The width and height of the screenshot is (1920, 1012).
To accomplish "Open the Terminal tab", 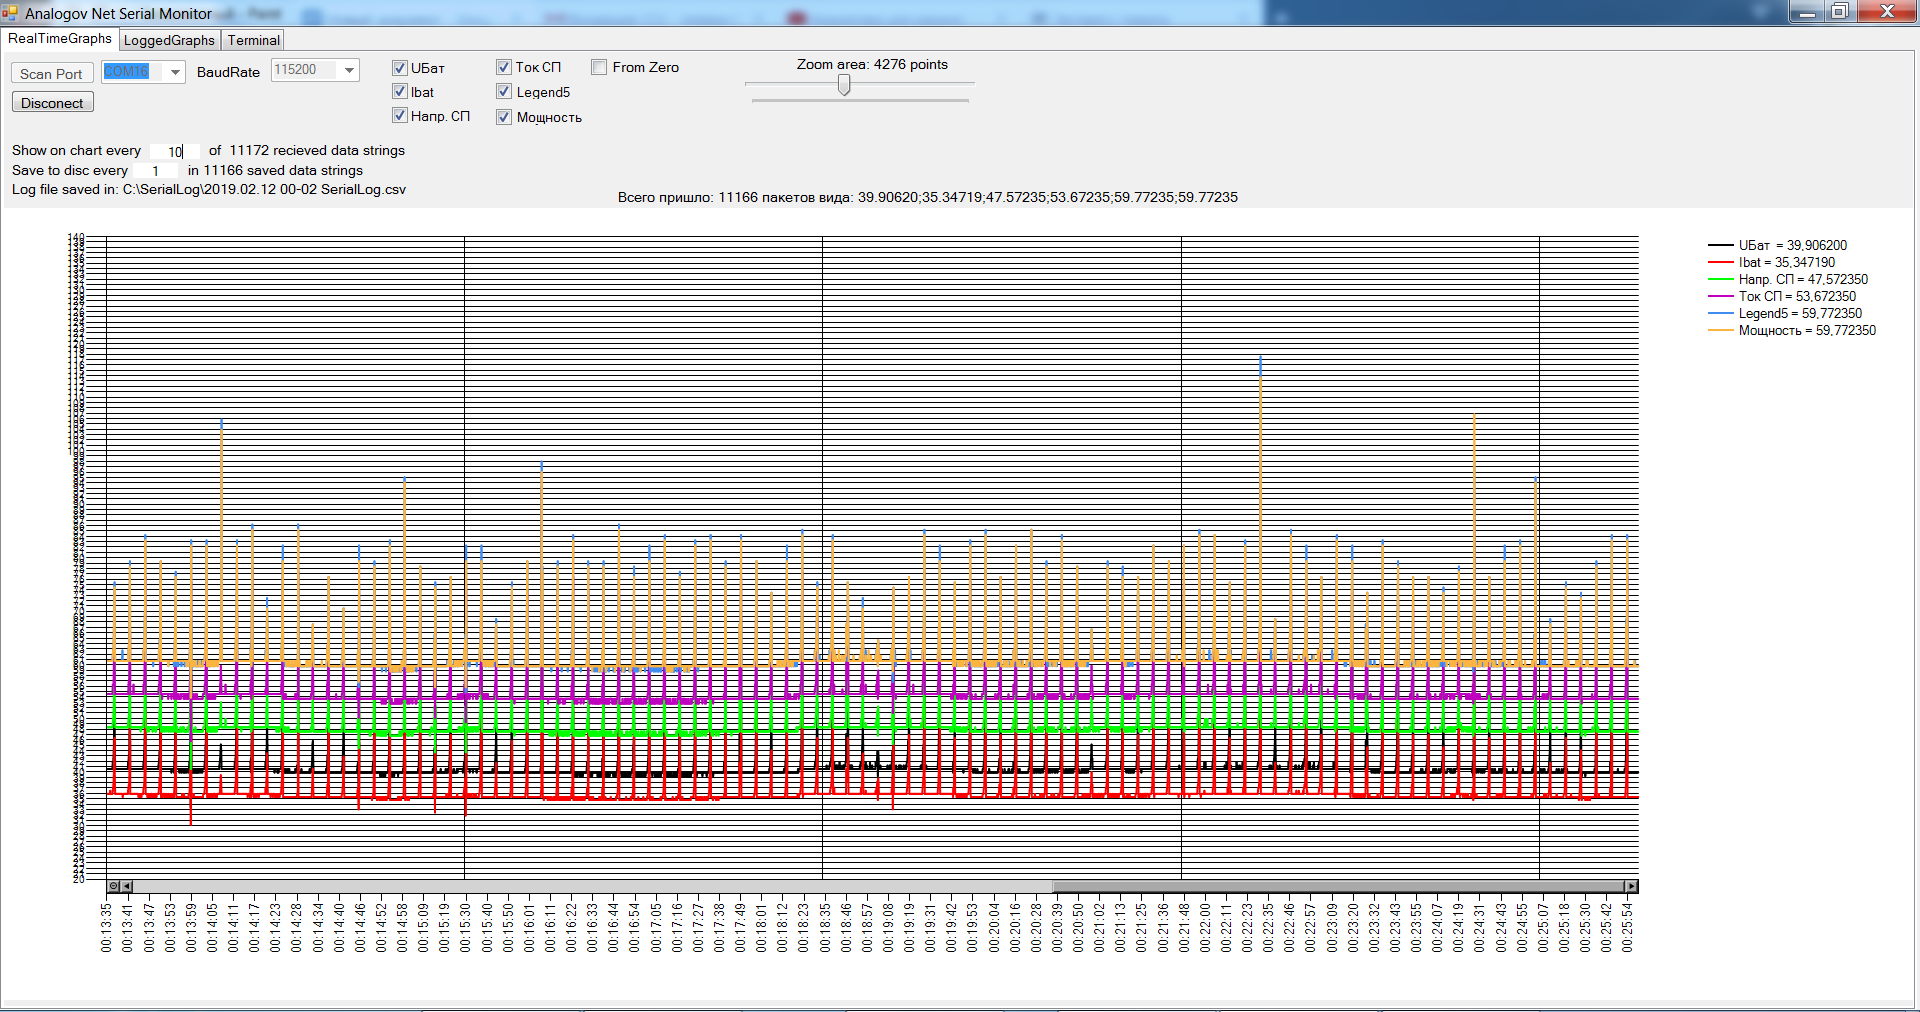I will pyautogui.click(x=253, y=40).
